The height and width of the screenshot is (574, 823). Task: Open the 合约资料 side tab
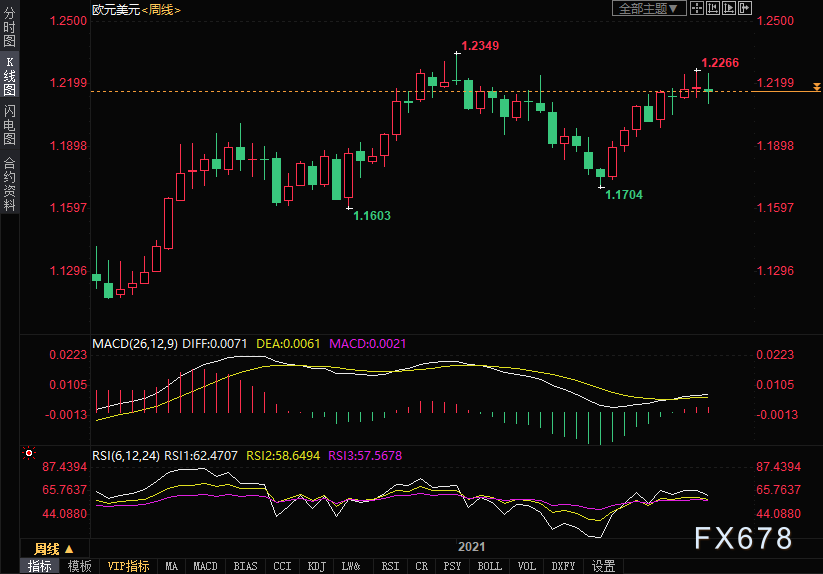pos(9,184)
